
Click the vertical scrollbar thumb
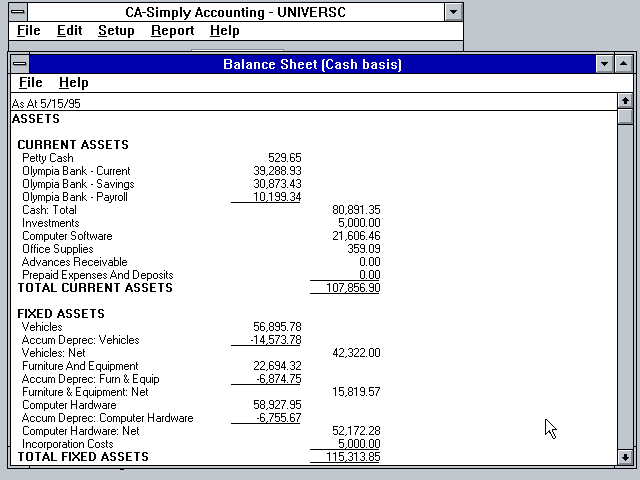coord(625,116)
